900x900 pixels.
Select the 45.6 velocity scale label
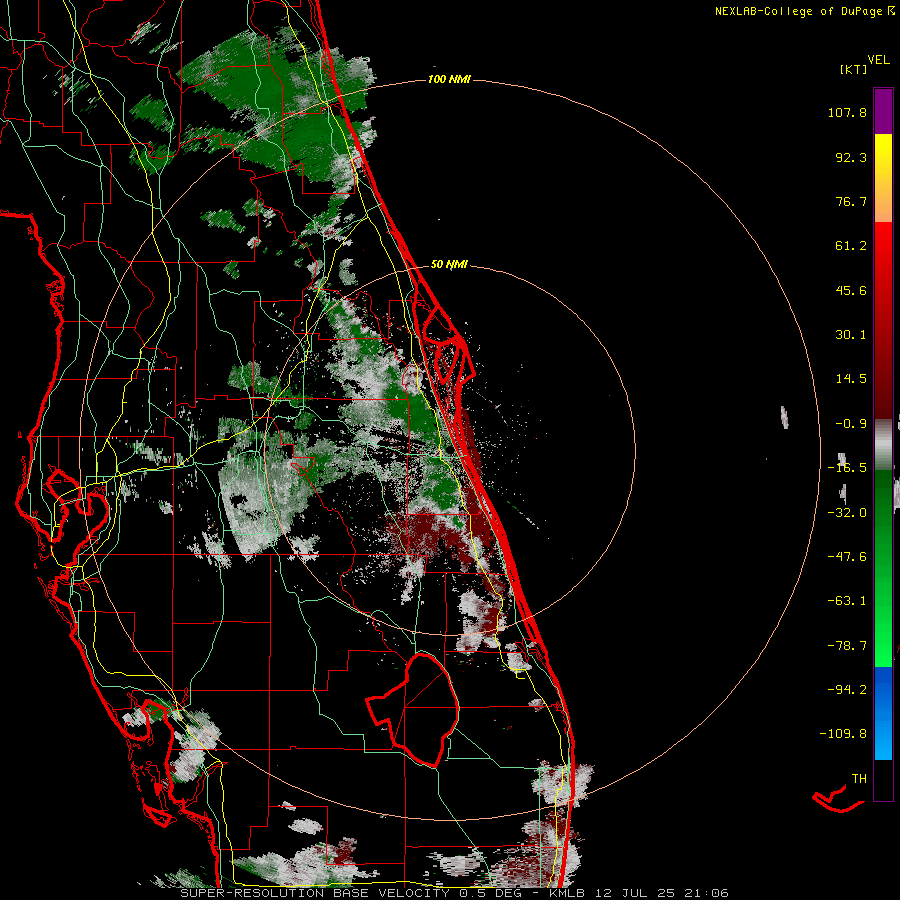click(x=851, y=290)
